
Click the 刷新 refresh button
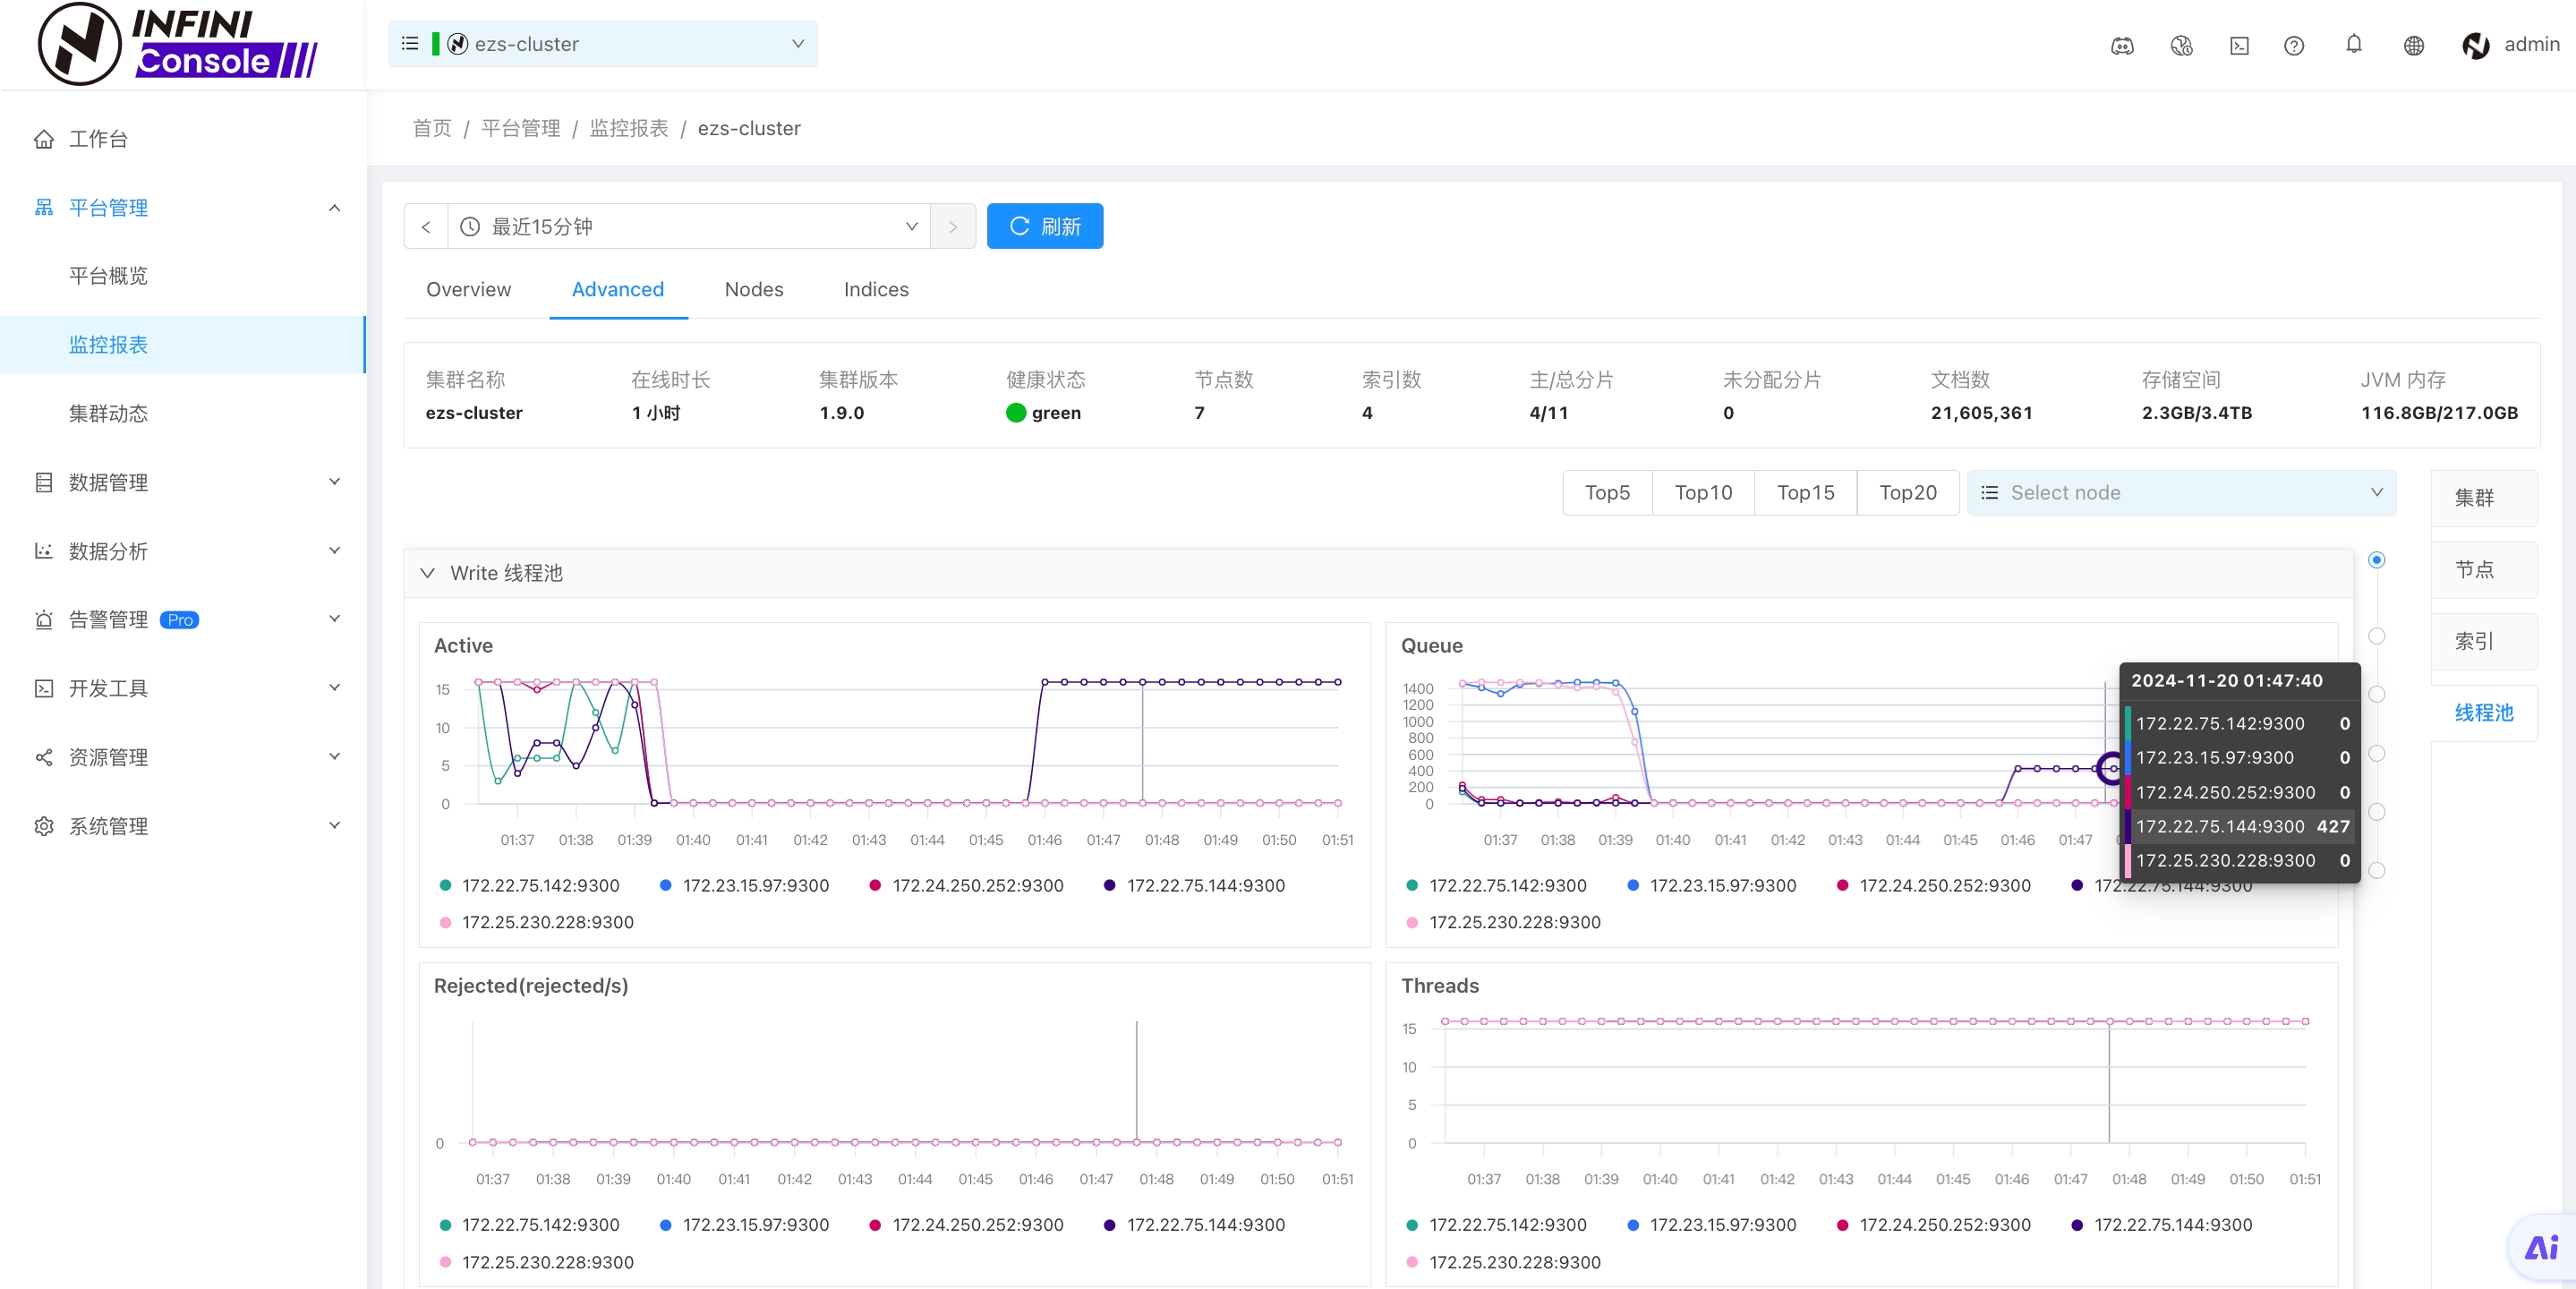pyautogui.click(x=1045, y=227)
